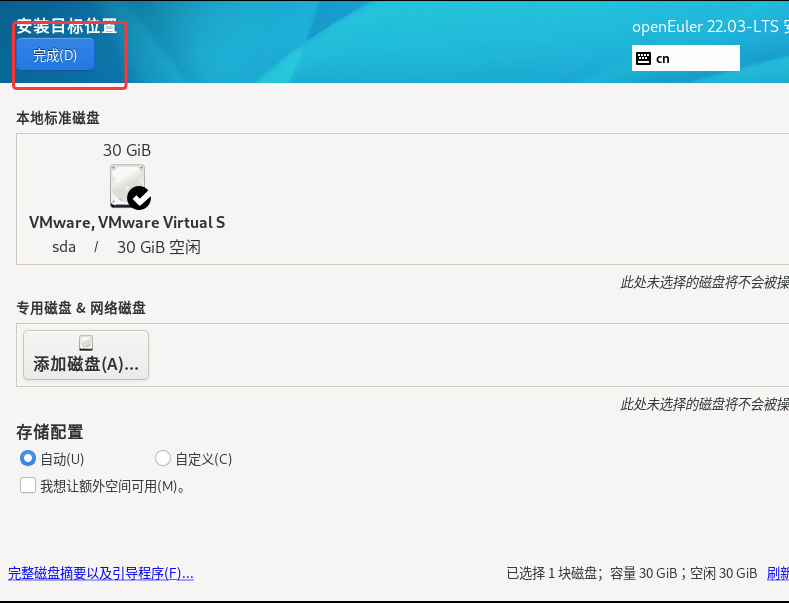789x603 pixels.
Task: Open the cn keyboard layout field
Action: pos(685,58)
